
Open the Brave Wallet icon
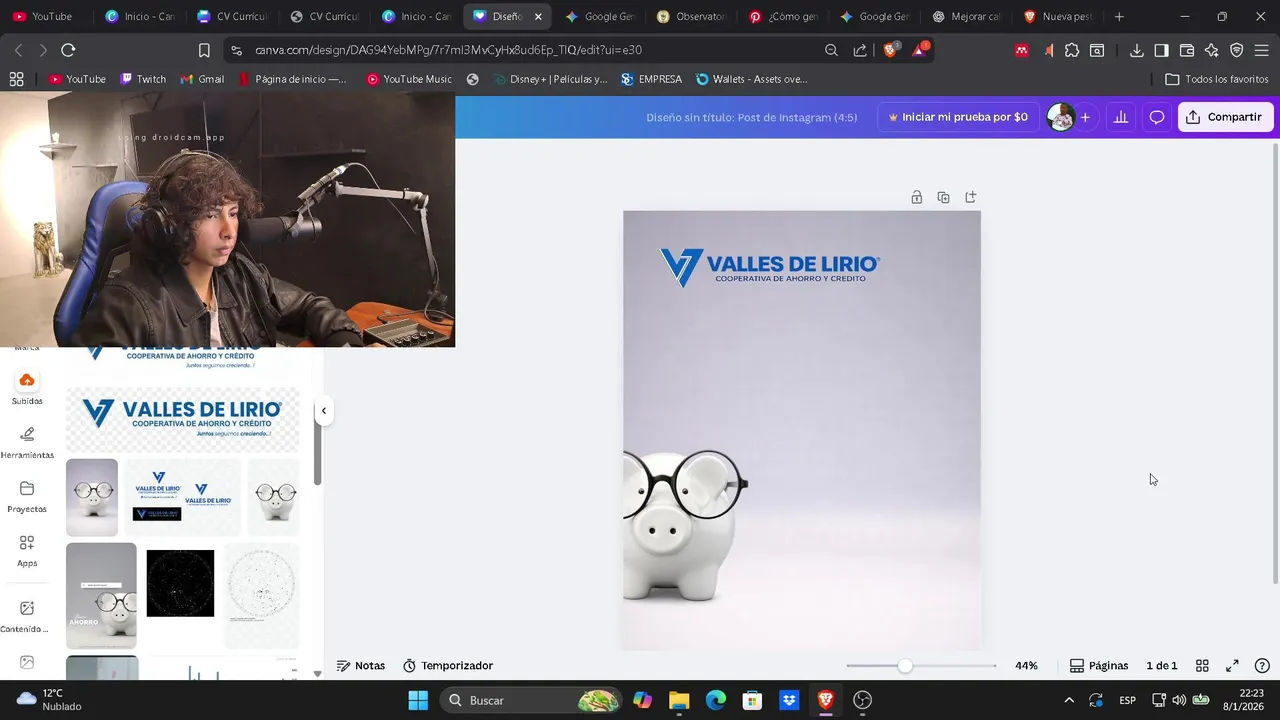click(x=1187, y=50)
